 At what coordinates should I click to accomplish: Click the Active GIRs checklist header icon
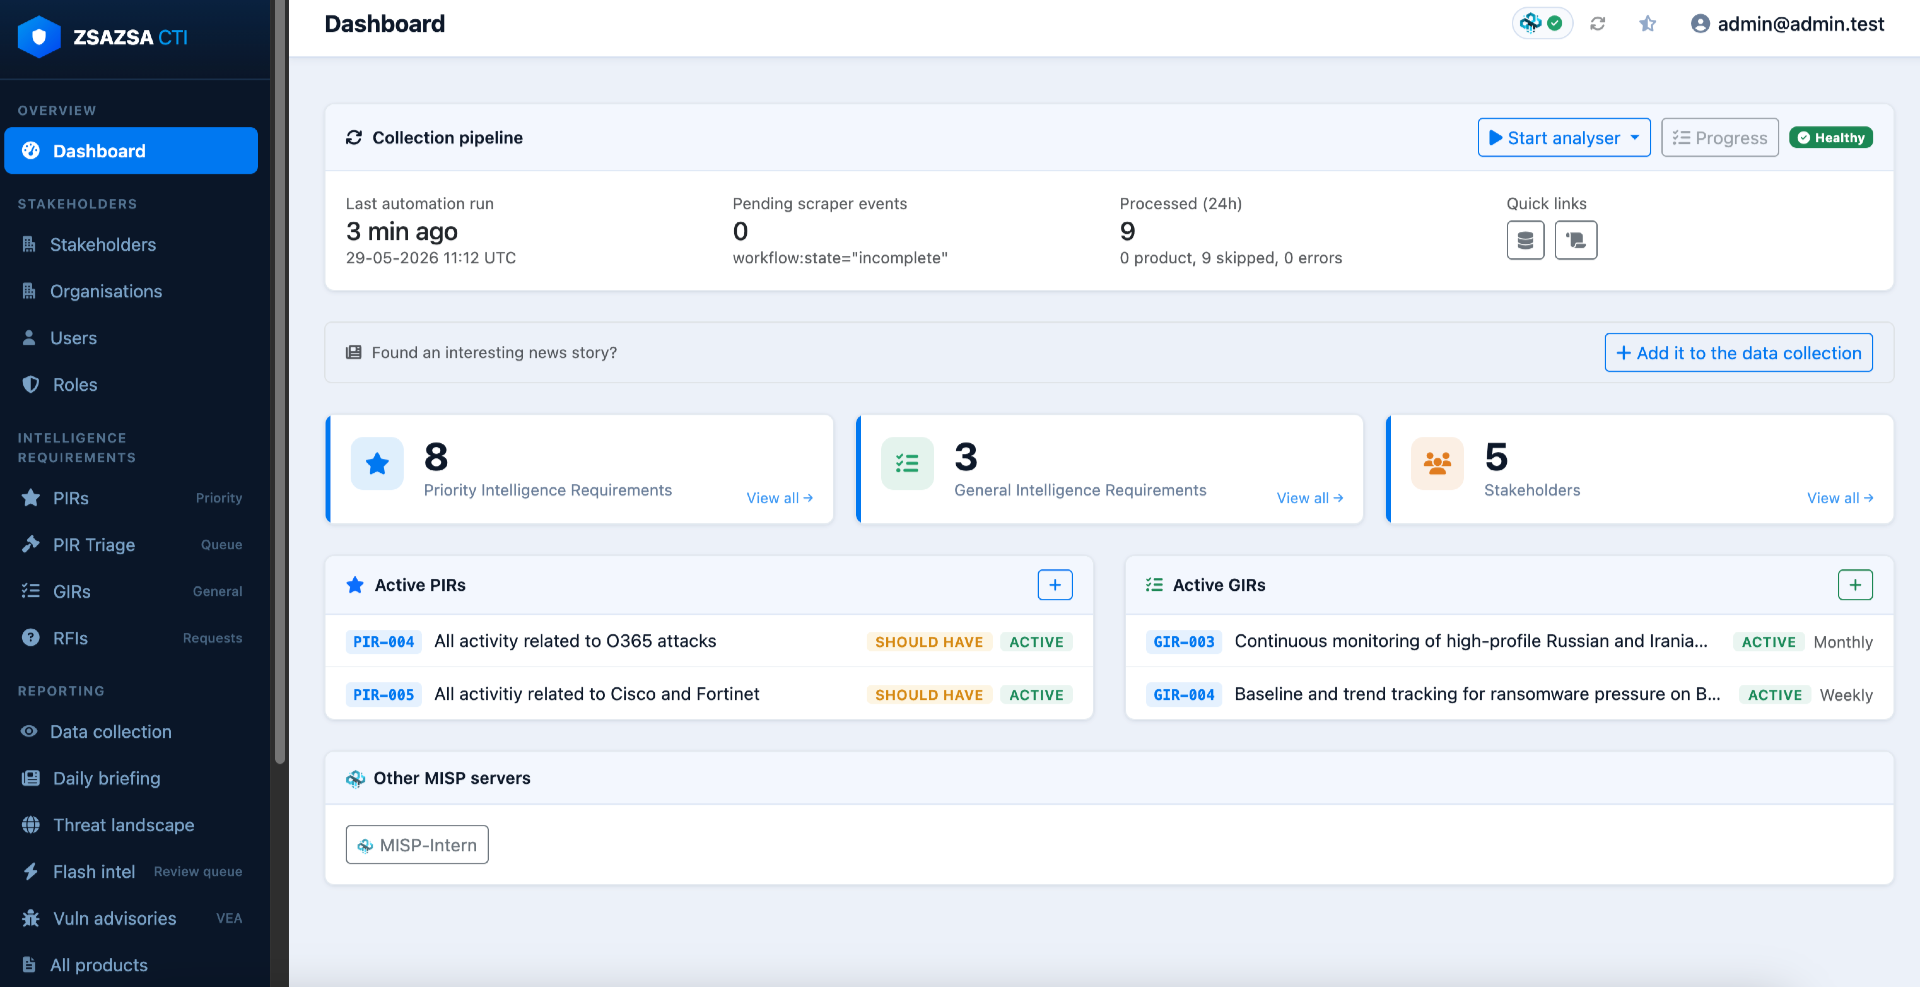click(x=1154, y=585)
